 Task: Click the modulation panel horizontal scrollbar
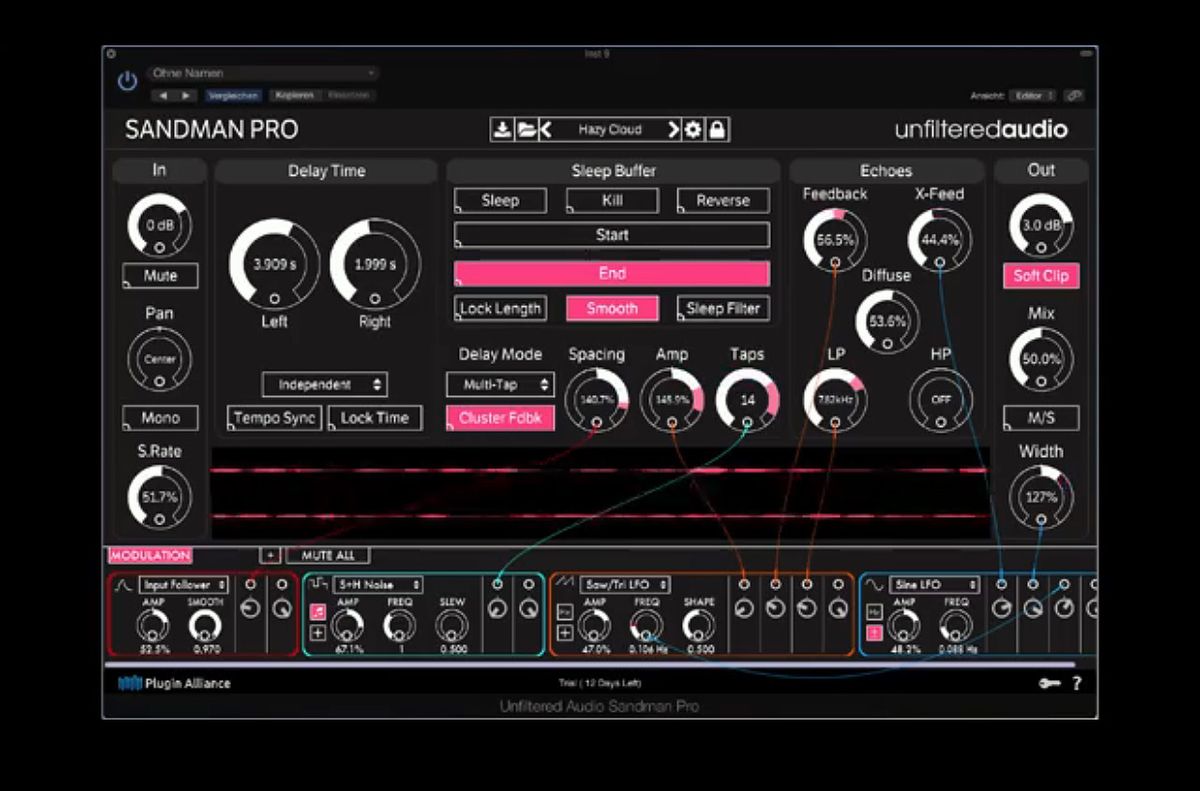pos(590,664)
